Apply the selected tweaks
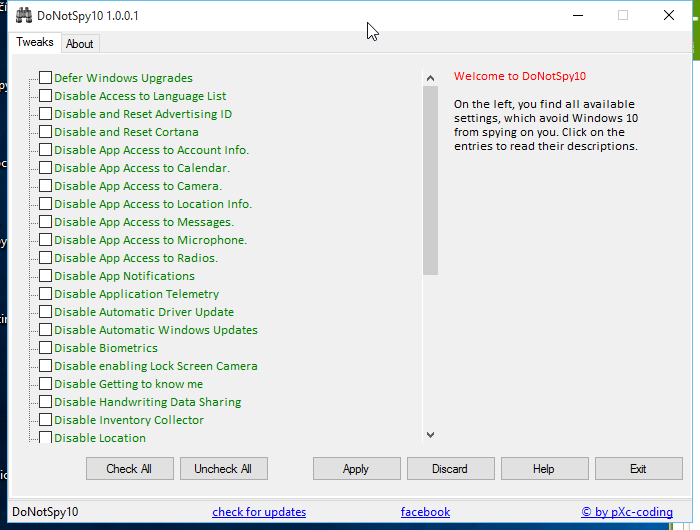The height and width of the screenshot is (530, 700). pyautogui.click(x=357, y=468)
